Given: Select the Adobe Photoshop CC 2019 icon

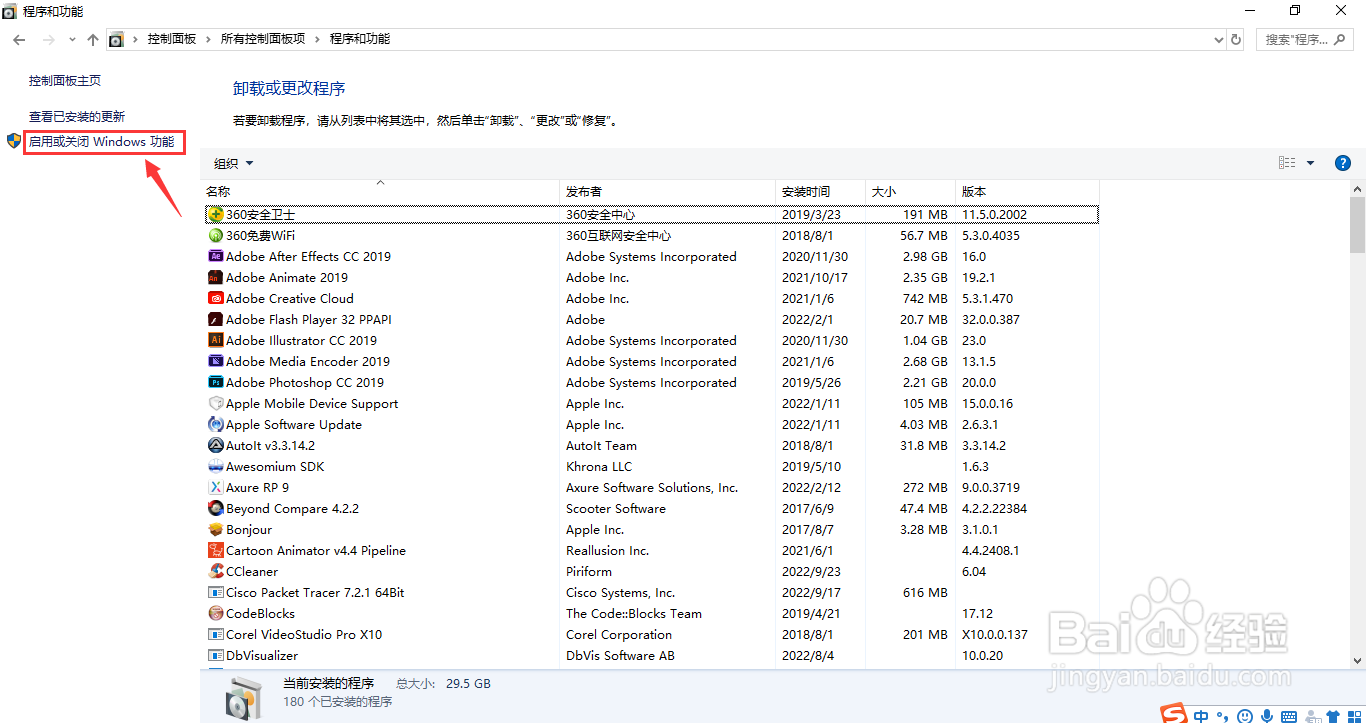Looking at the screenshot, I should 216,382.
